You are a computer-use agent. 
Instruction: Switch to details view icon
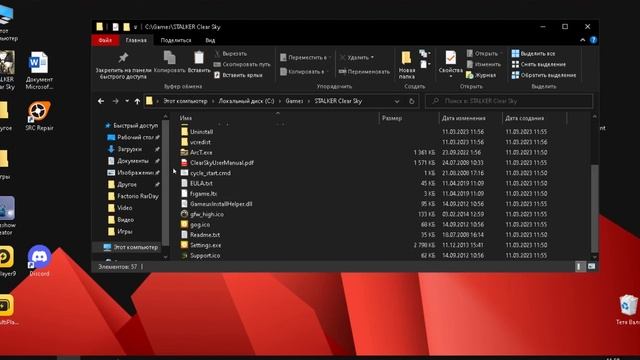click(x=579, y=267)
